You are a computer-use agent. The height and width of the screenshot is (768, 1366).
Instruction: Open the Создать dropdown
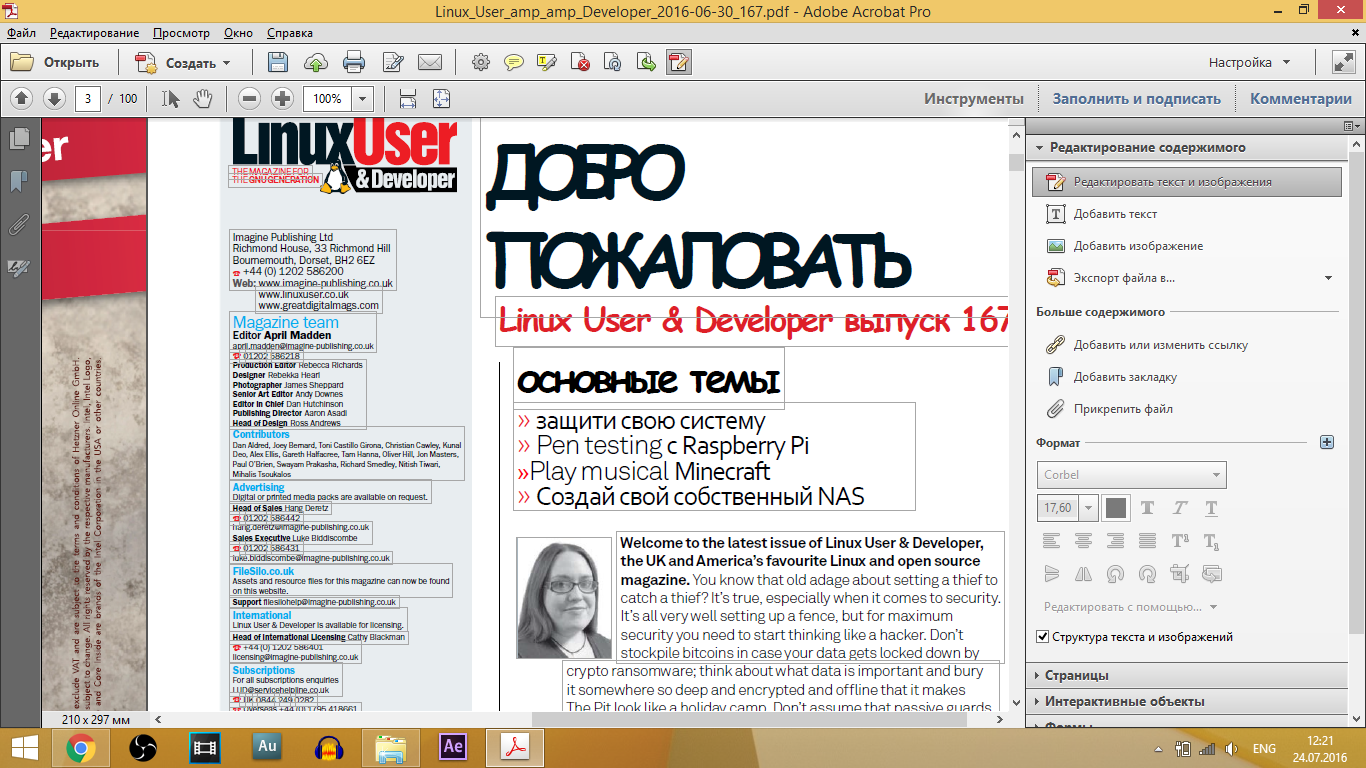182,62
